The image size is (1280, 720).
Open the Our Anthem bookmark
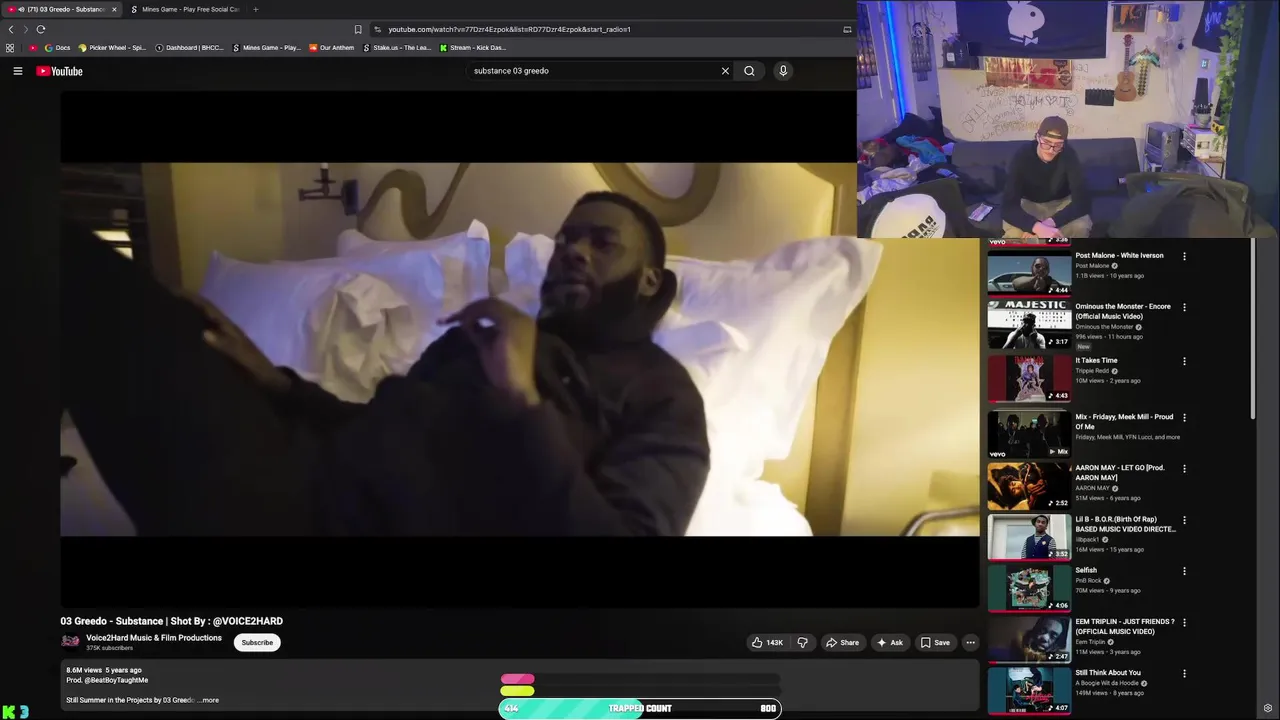tap(332, 48)
